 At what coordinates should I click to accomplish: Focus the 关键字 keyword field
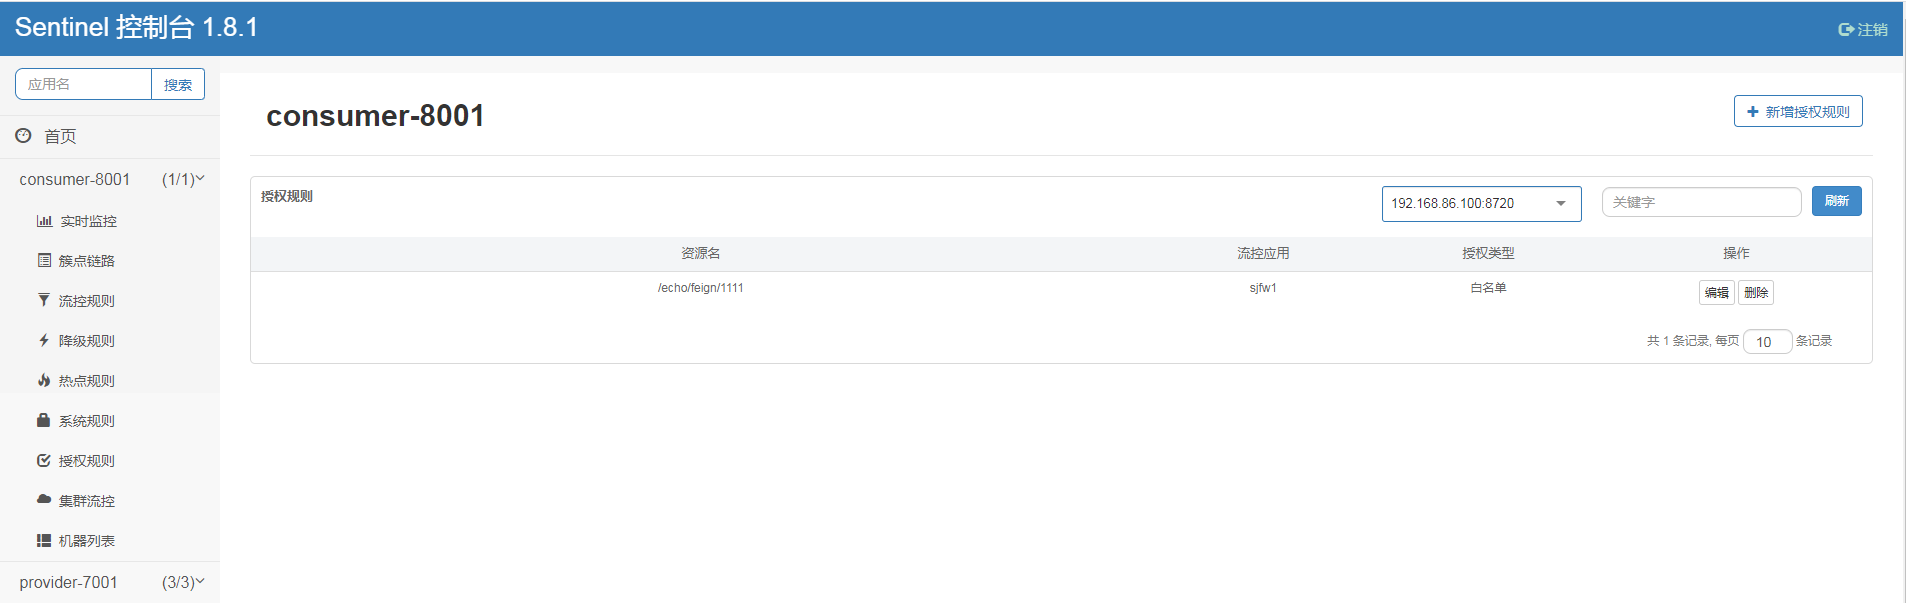(x=1701, y=202)
